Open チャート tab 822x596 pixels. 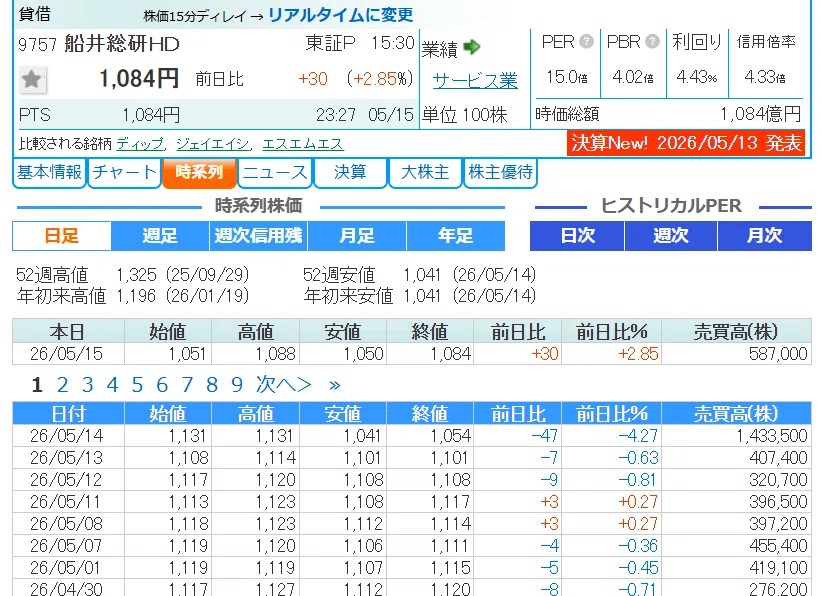coord(124,172)
